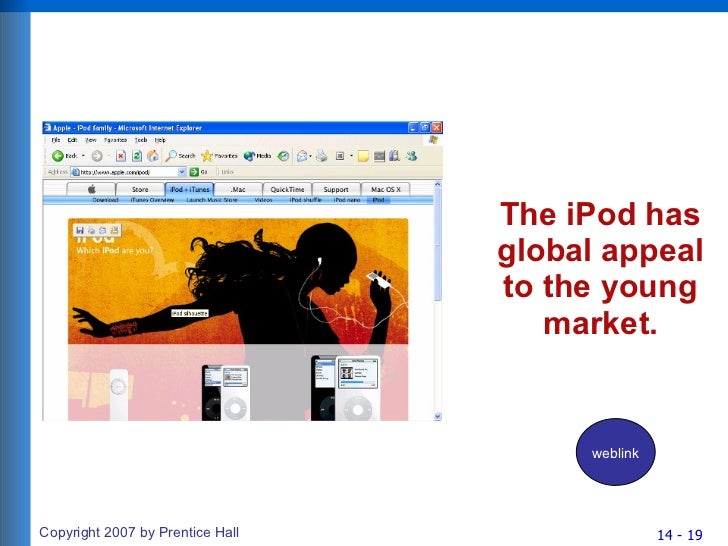This screenshot has height=546, width=728.
Task: Switch to the .Mac tab
Action: 238,189
